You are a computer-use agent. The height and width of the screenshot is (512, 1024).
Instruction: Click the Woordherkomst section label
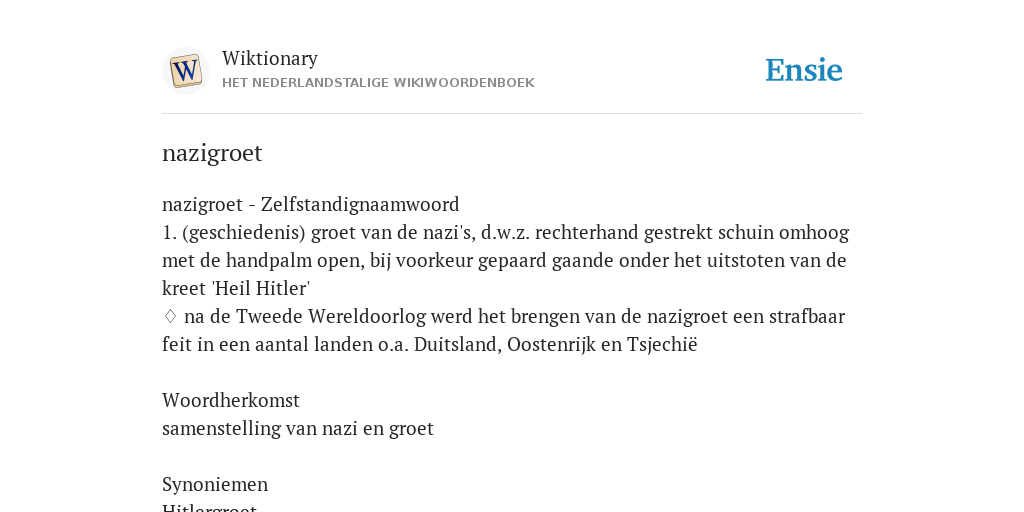[x=231, y=400]
